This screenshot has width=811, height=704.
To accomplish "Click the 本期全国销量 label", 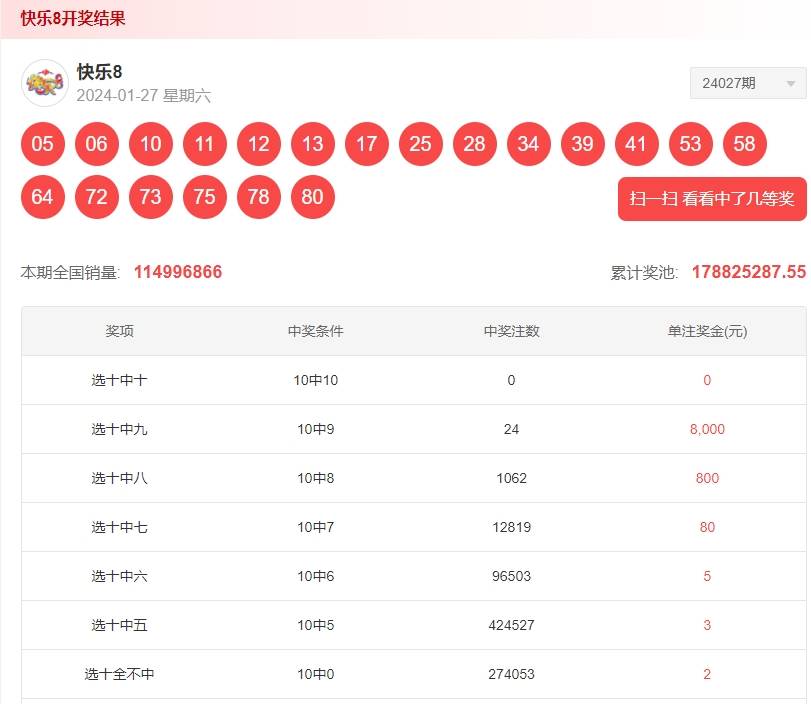I will pos(70,273).
